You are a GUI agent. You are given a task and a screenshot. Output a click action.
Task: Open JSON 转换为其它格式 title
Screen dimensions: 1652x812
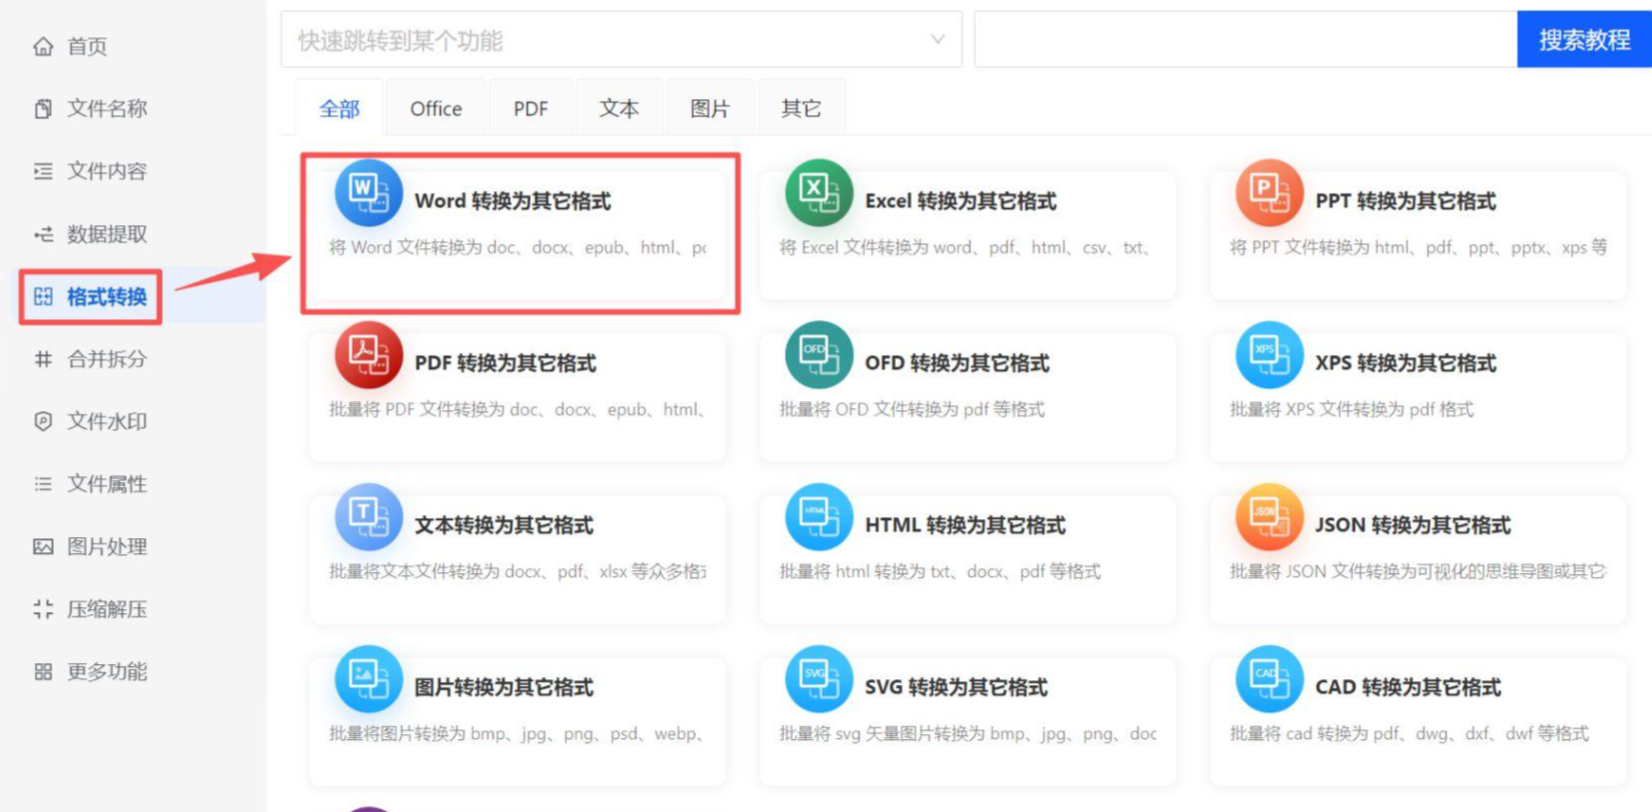click(1412, 525)
